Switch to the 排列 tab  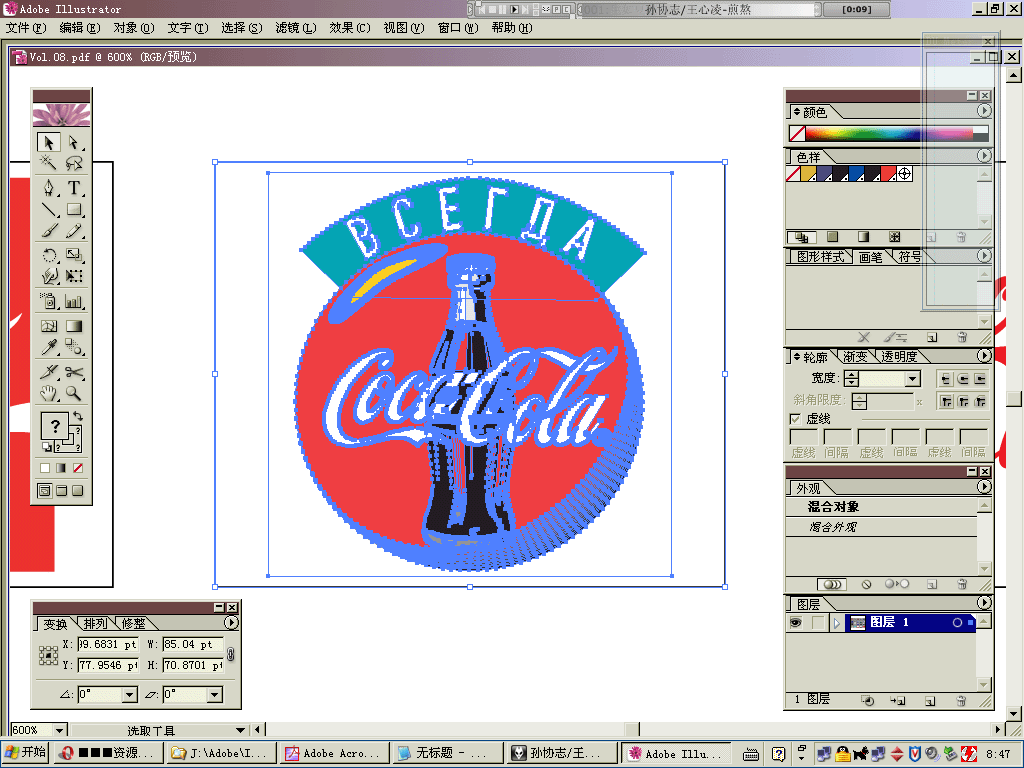pyautogui.click(x=95, y=624)
